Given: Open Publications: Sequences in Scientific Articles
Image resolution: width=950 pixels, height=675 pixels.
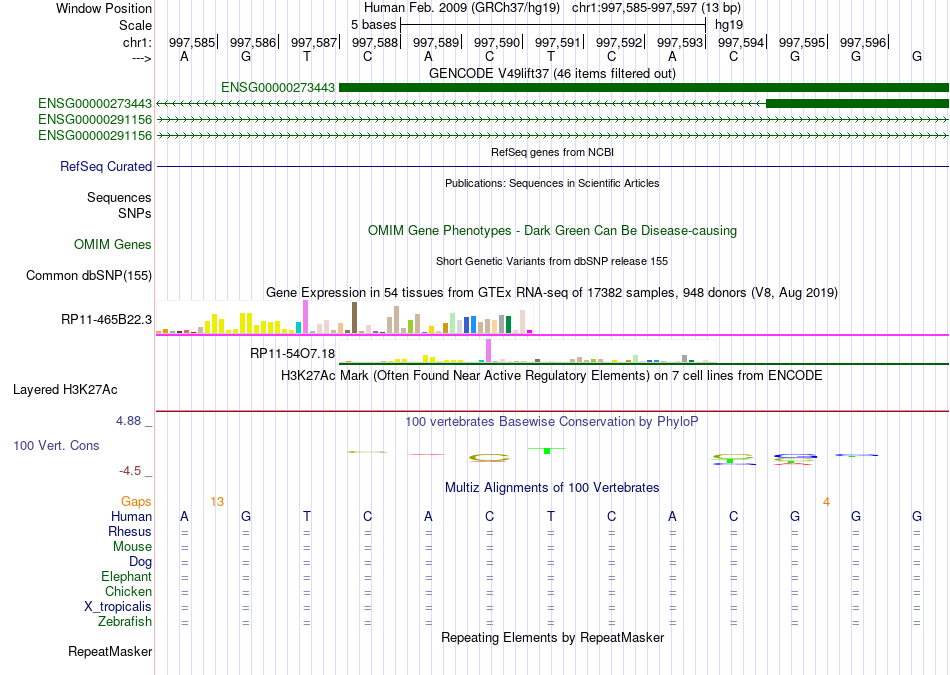Looking at the screenshot, I should [552, 183].
